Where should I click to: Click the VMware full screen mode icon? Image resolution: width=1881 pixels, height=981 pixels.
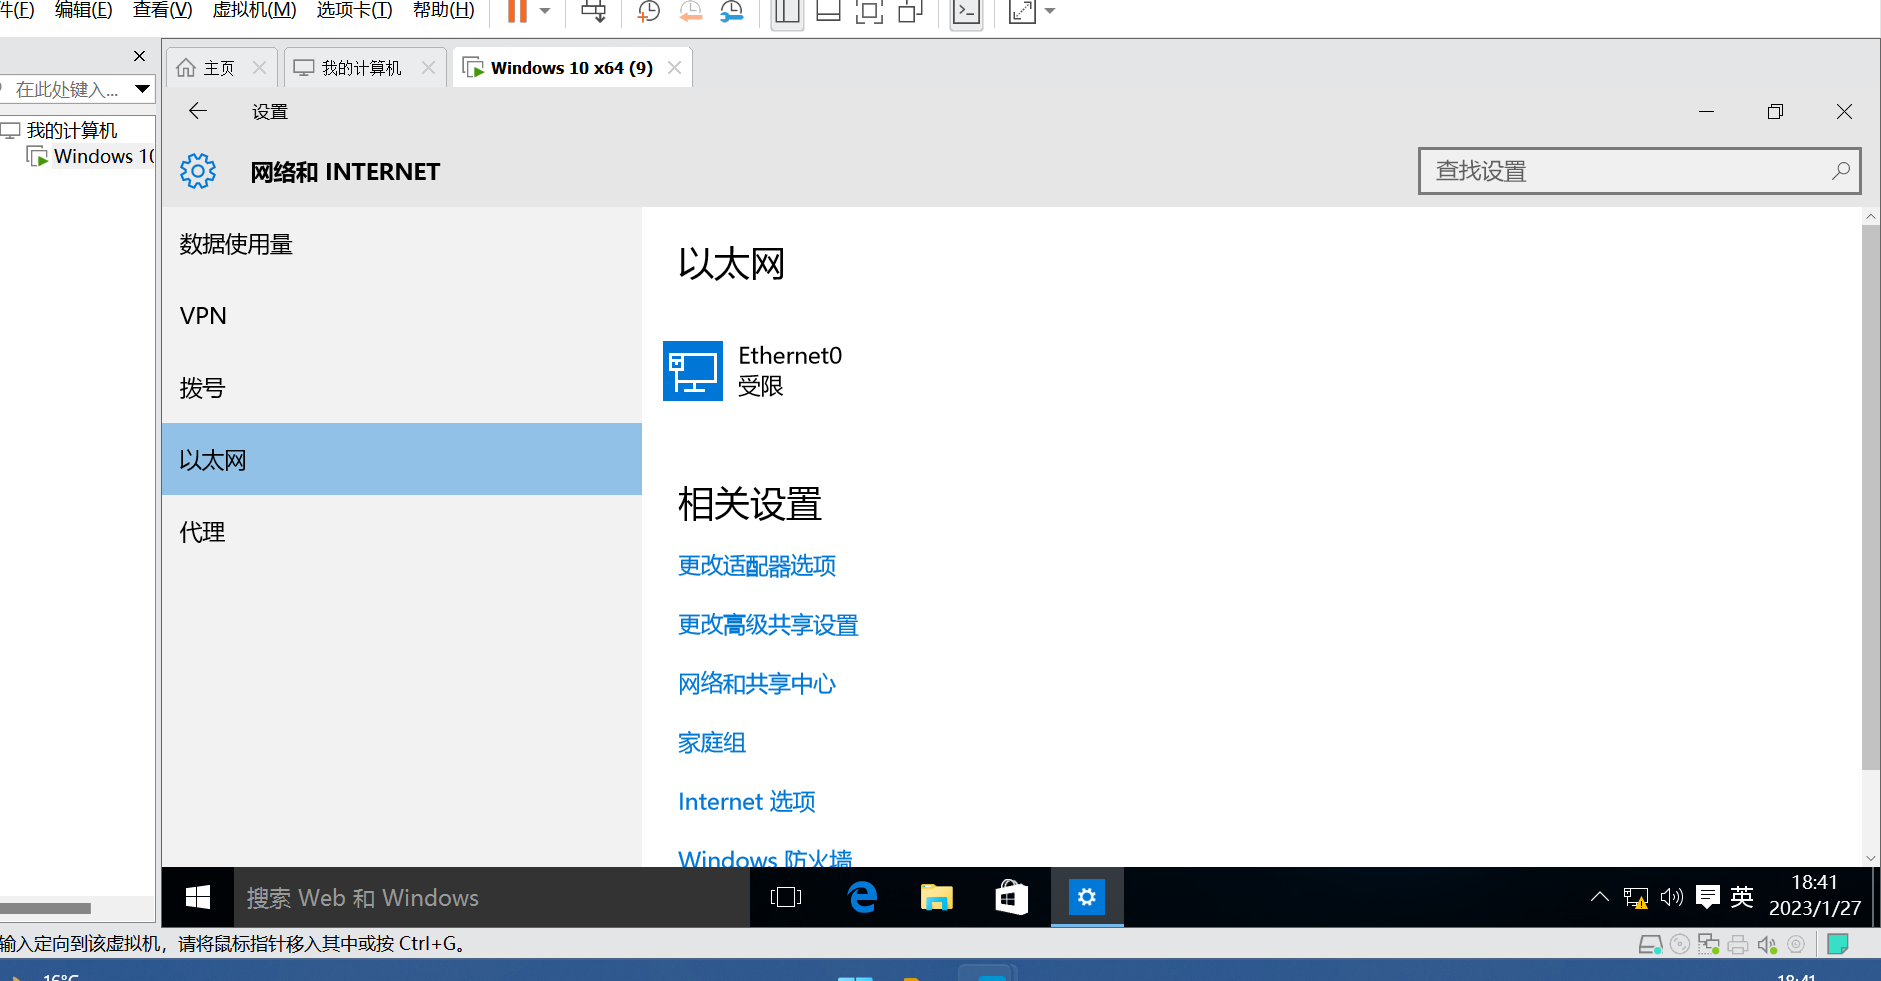click(x=869, y=11)
